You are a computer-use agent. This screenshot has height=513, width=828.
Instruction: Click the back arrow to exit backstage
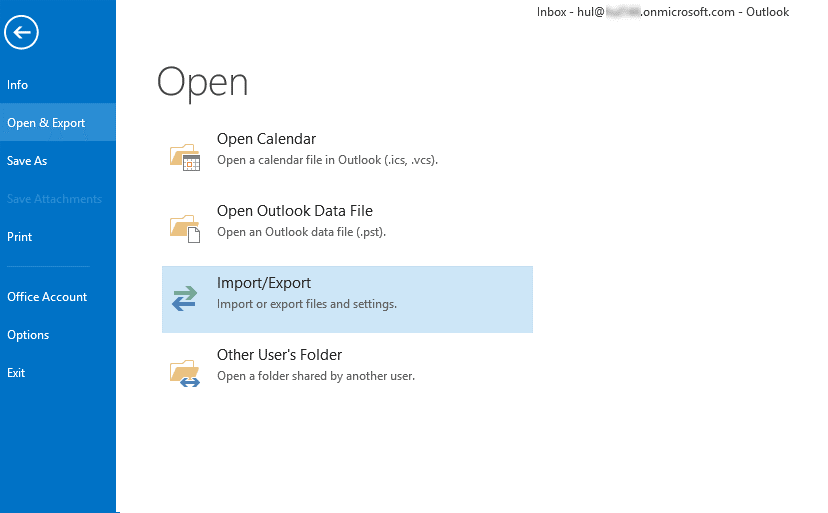(x=21, y=32)
